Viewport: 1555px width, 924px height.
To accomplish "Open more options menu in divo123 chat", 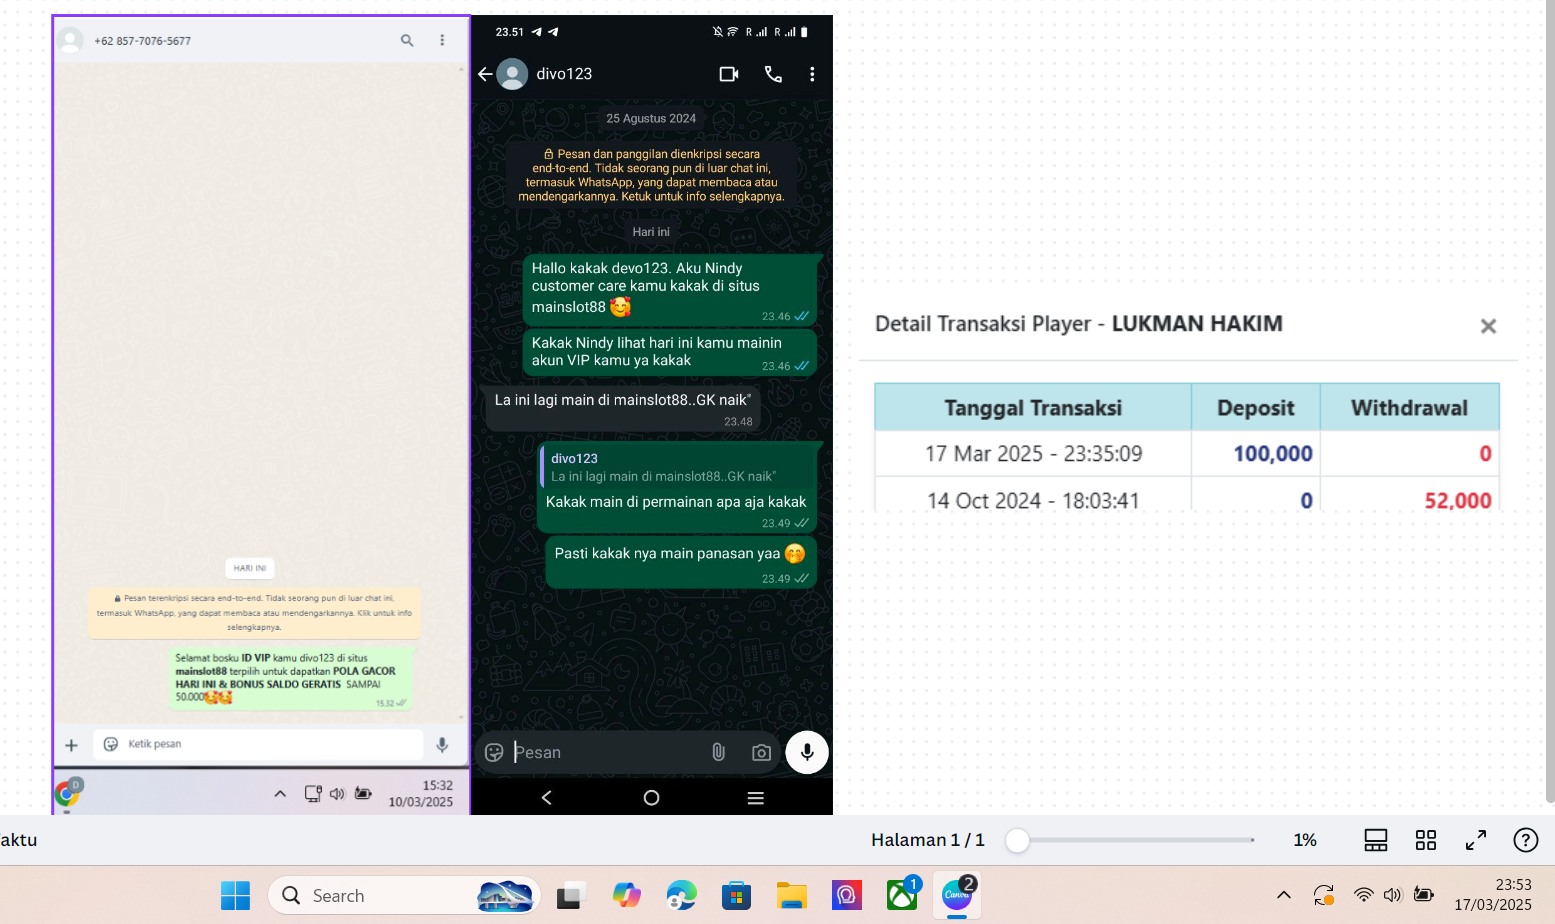I will pyautogui.click(x=812, y=74).
